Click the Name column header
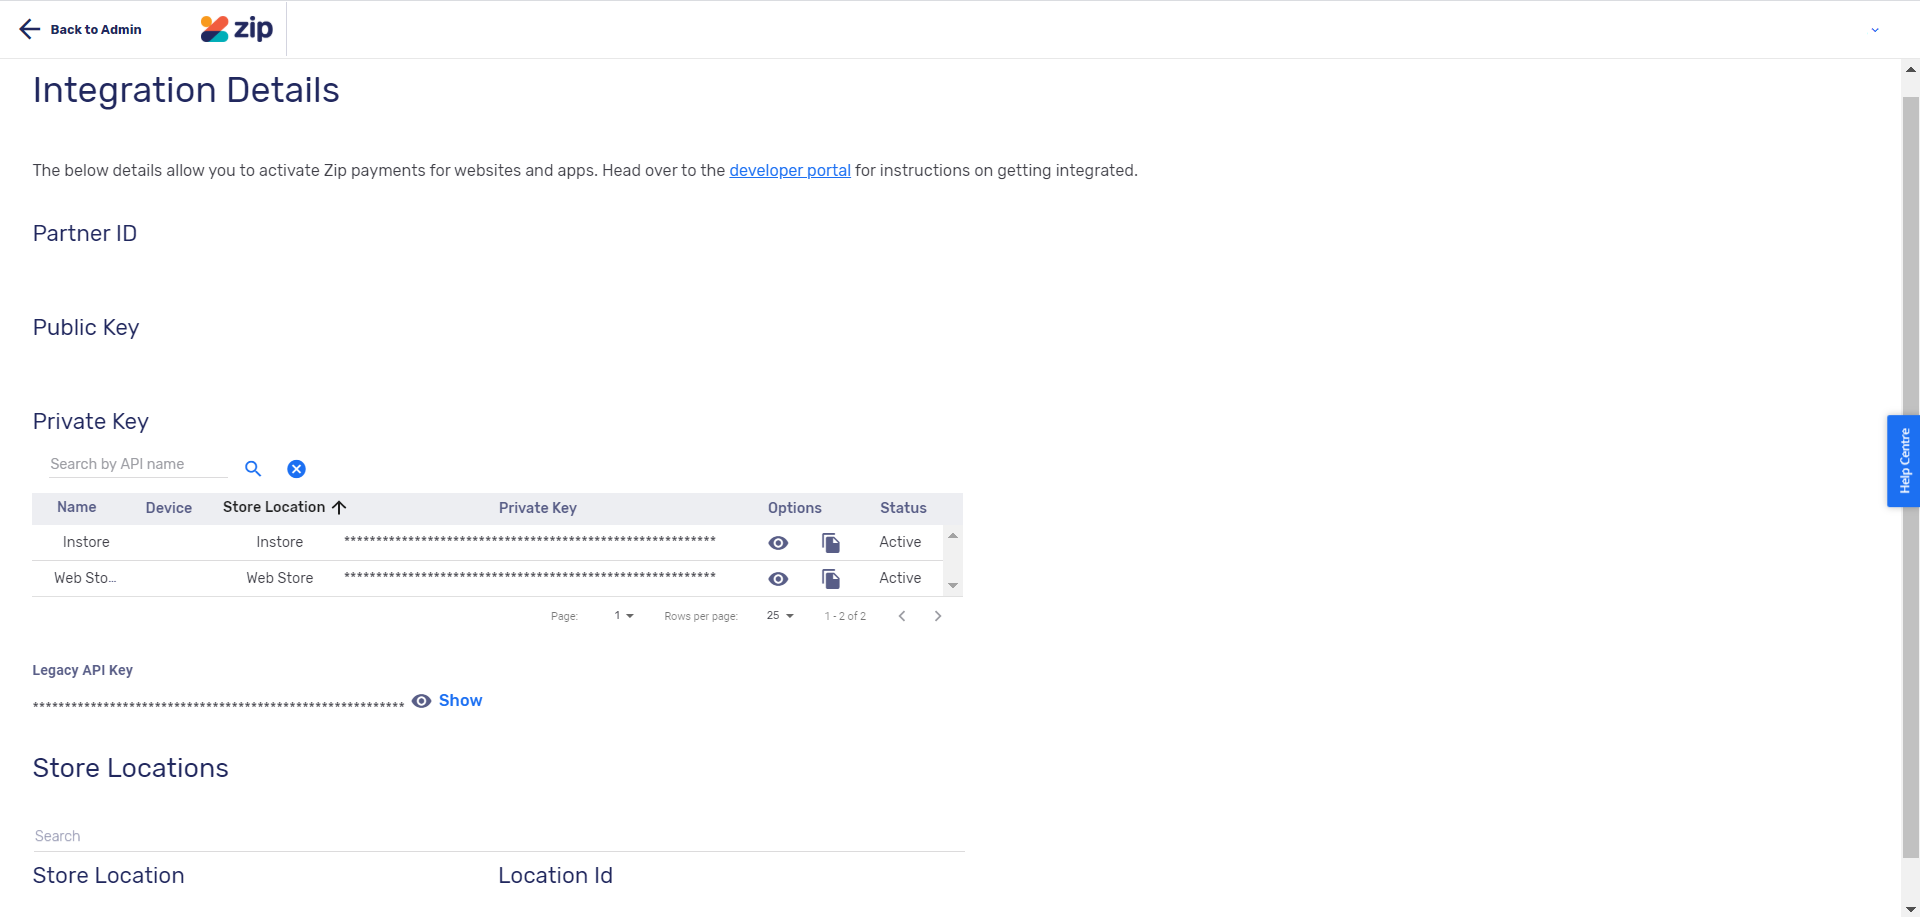1920x917 pixels. pos(77,507)
